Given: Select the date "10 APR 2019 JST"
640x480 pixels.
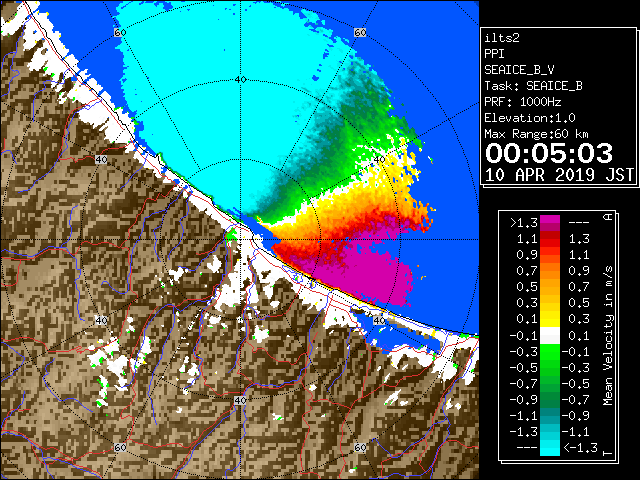Looking at the screenshot, I should pos(559,175).
